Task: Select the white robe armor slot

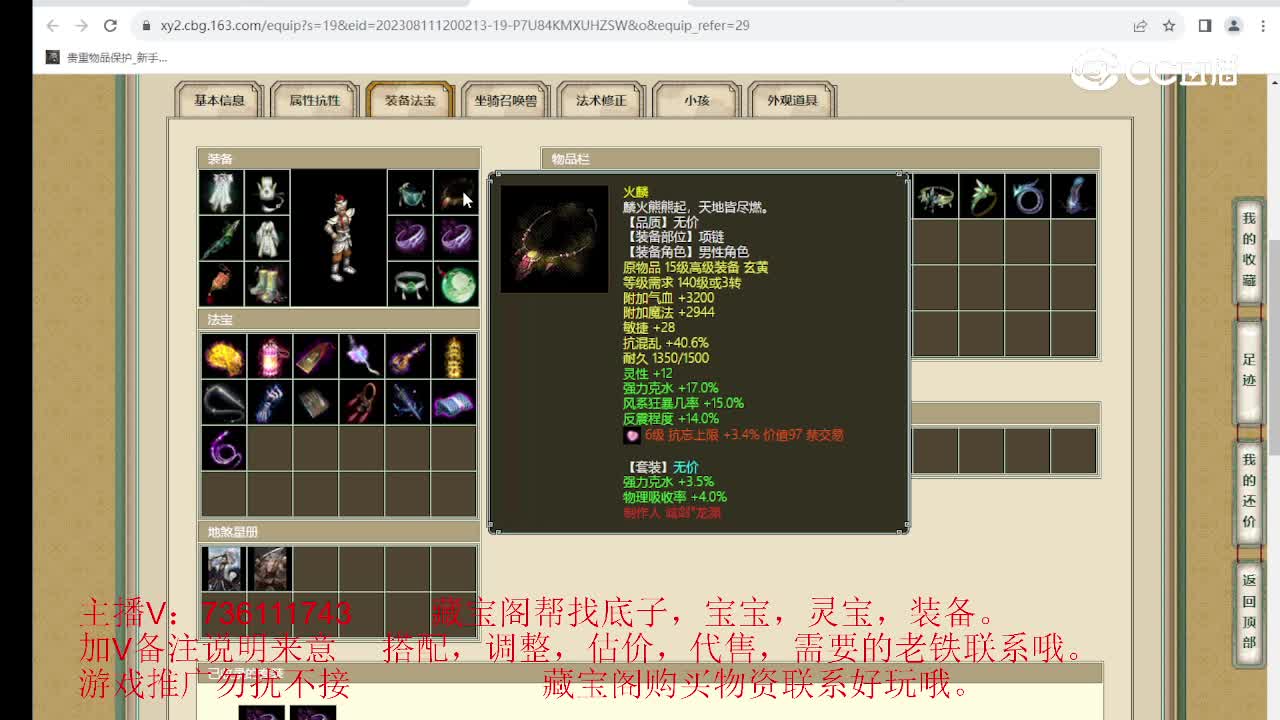Action: 267,238
